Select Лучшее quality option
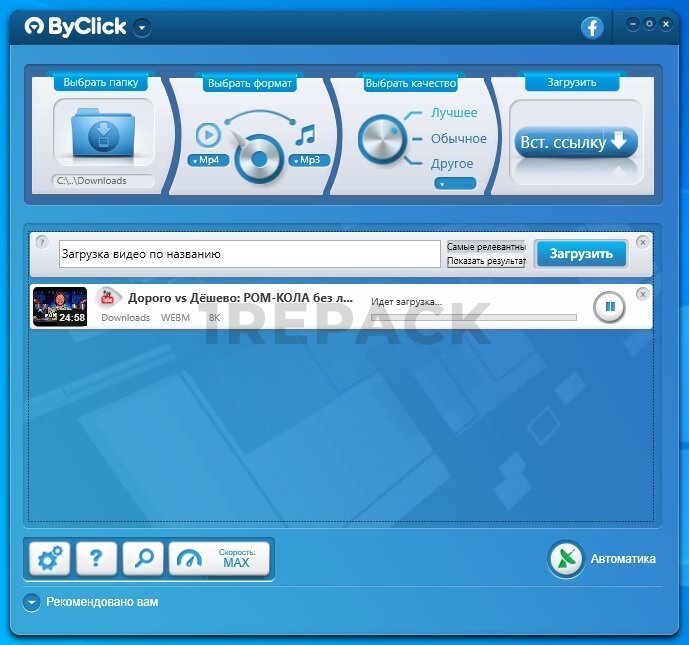Viewport: 689px width, 645px height. point(454,113)
